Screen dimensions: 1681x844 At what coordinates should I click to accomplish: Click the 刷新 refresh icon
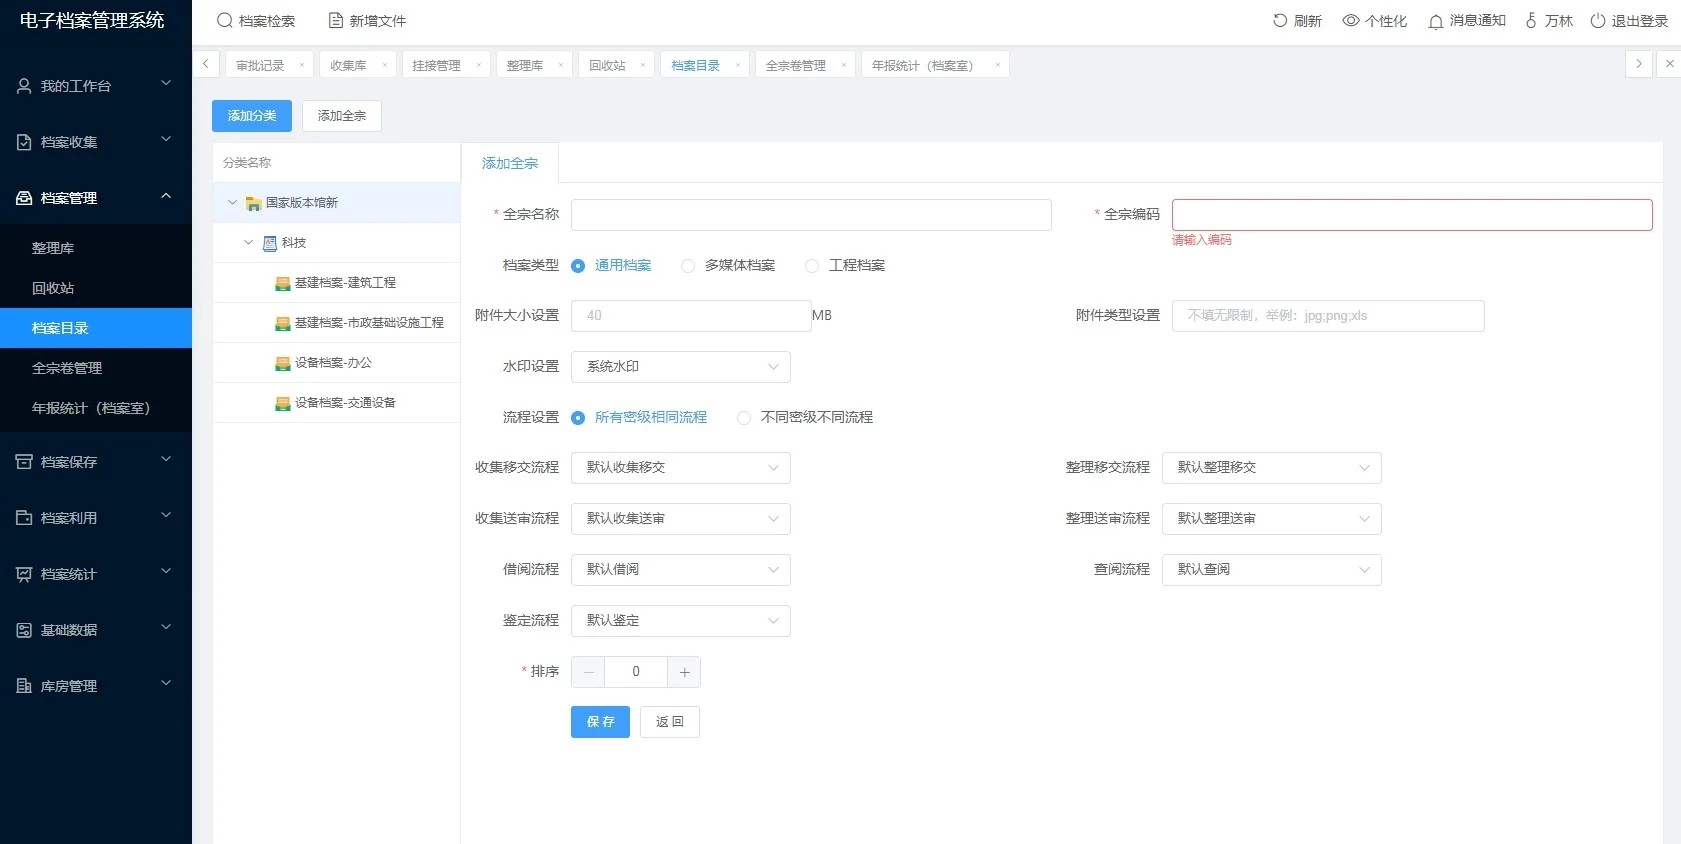point(1280,20)
